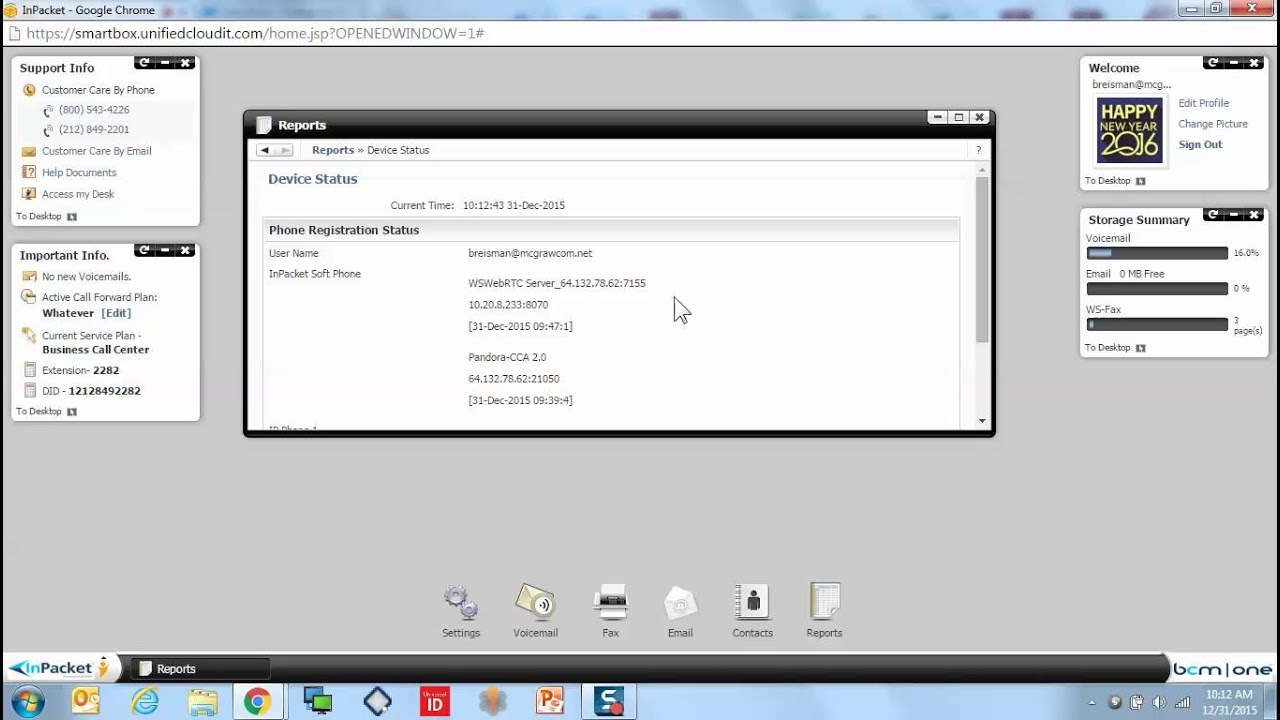
Task: Click Change Picture link
Action: (1213, 124)
